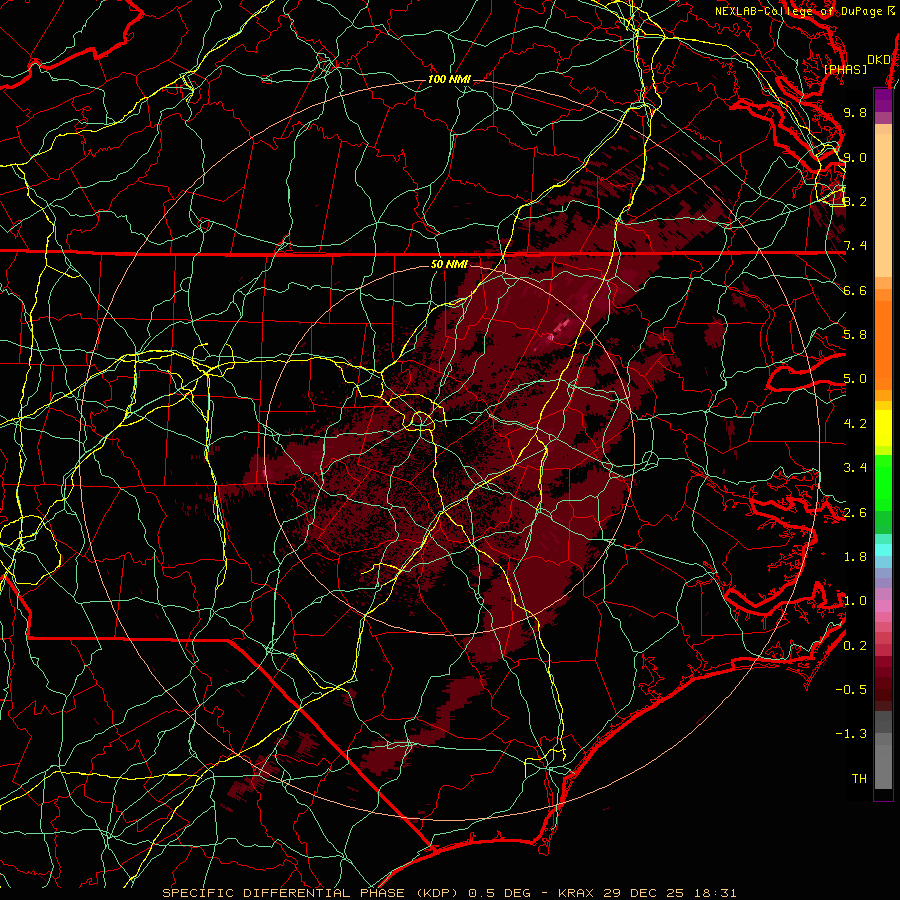Pick the bright yellow segment of the color bar
Viewport: 900px width, 900px height.
[883, 428]
